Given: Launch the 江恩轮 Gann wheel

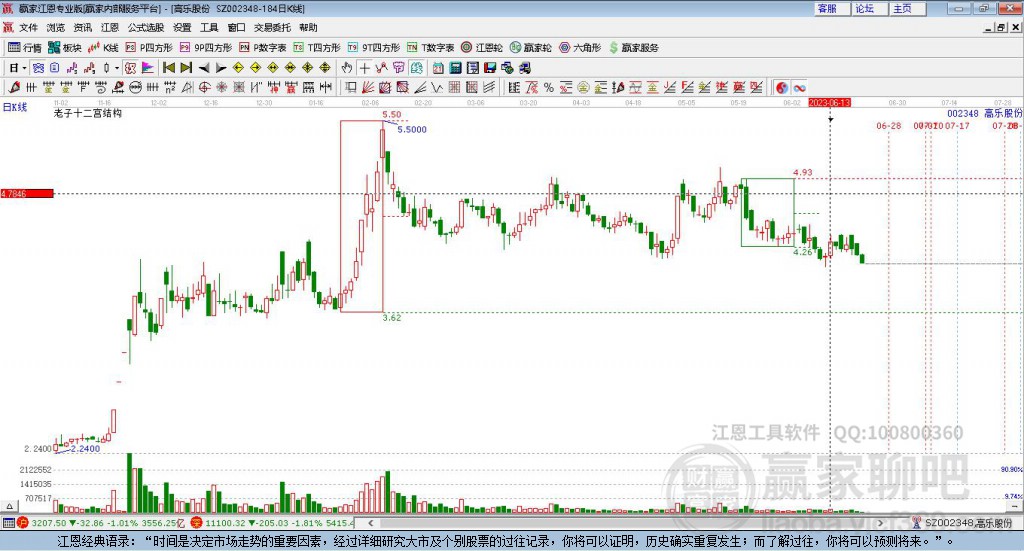Looking at the screenshot, I should (482, 48).
